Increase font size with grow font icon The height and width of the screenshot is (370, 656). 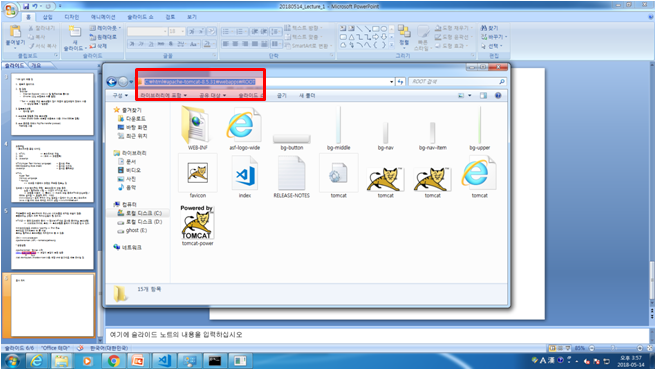(x=192, y=31)
